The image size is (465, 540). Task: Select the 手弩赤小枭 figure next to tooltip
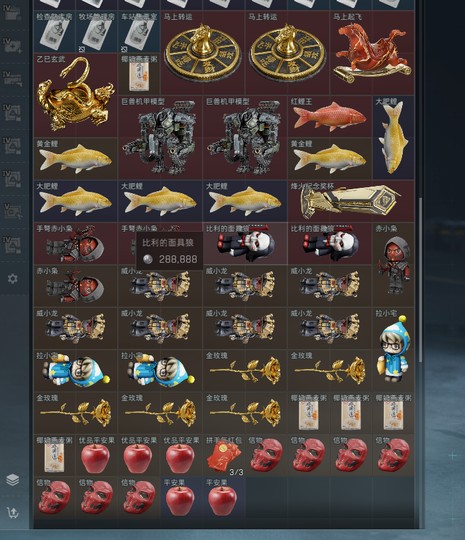click(75, 243)
